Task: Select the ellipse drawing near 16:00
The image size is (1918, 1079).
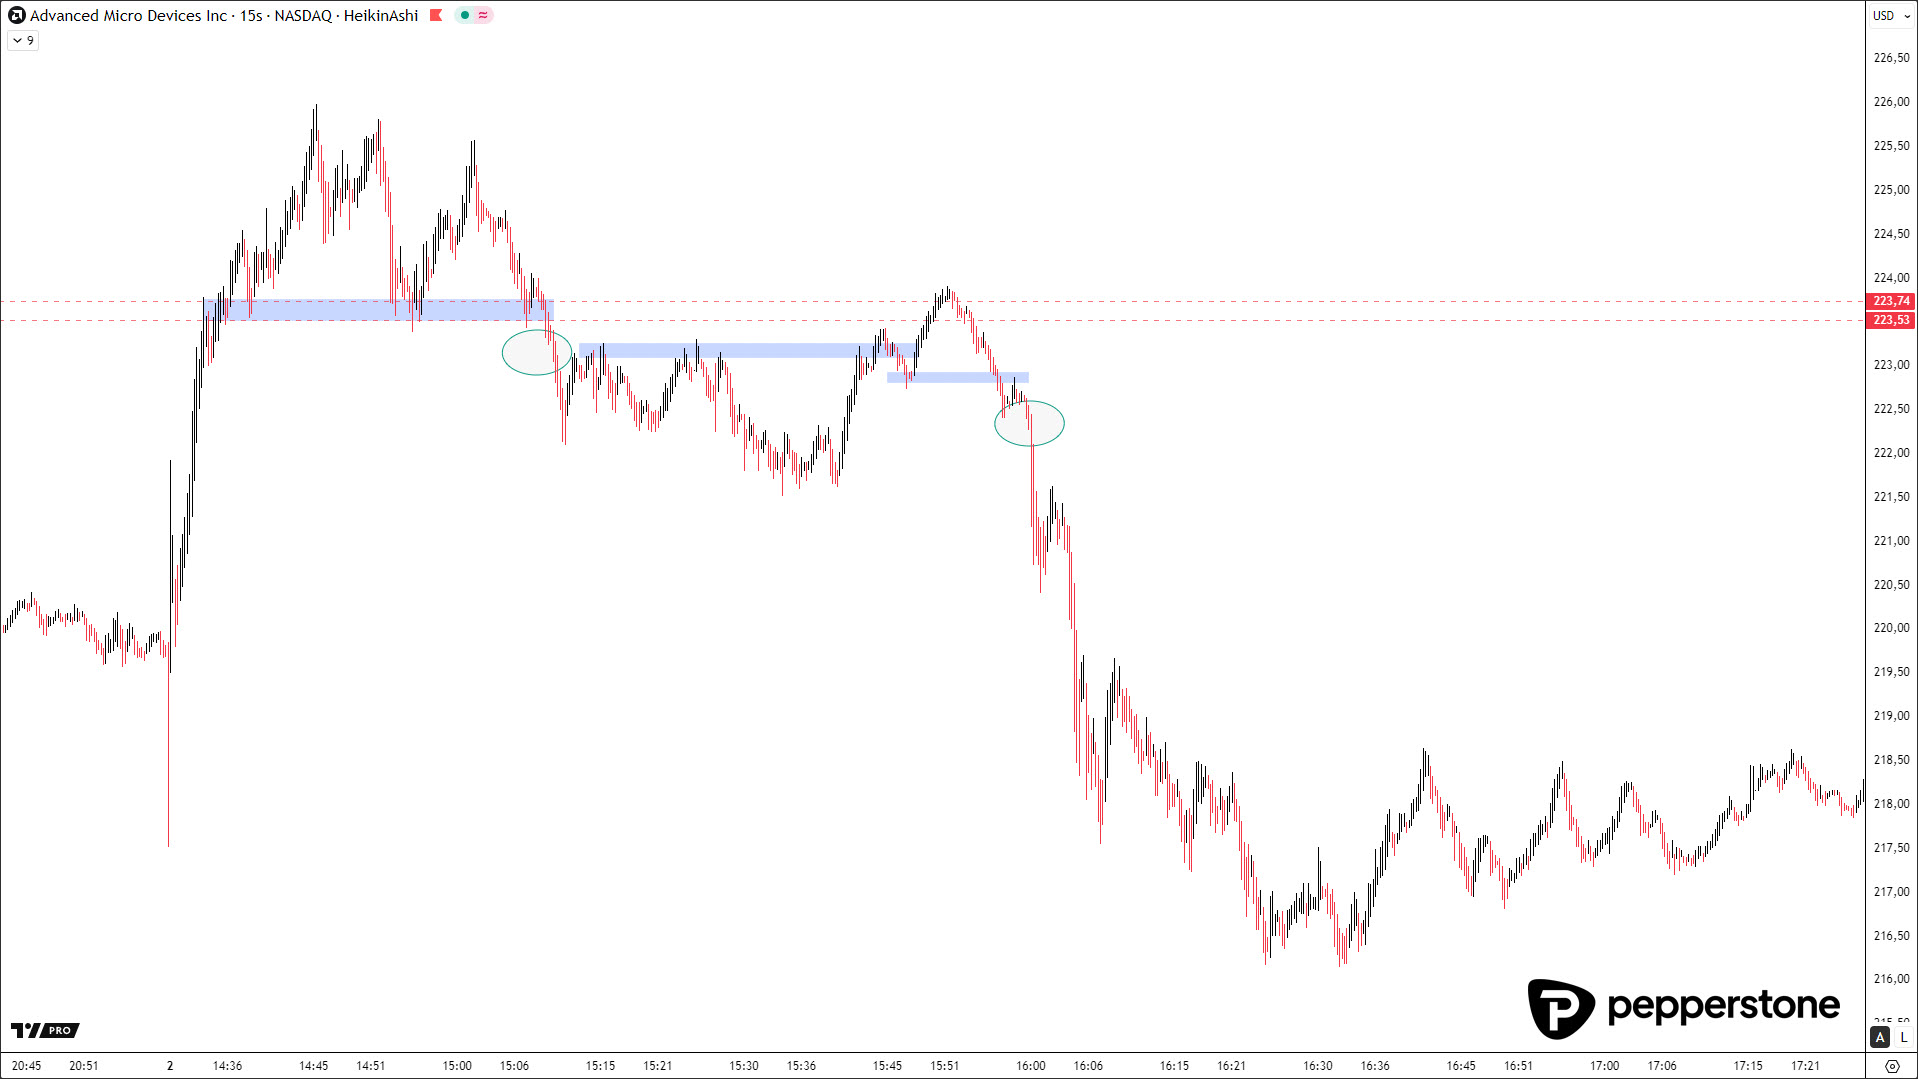Action: [1029, 423]
